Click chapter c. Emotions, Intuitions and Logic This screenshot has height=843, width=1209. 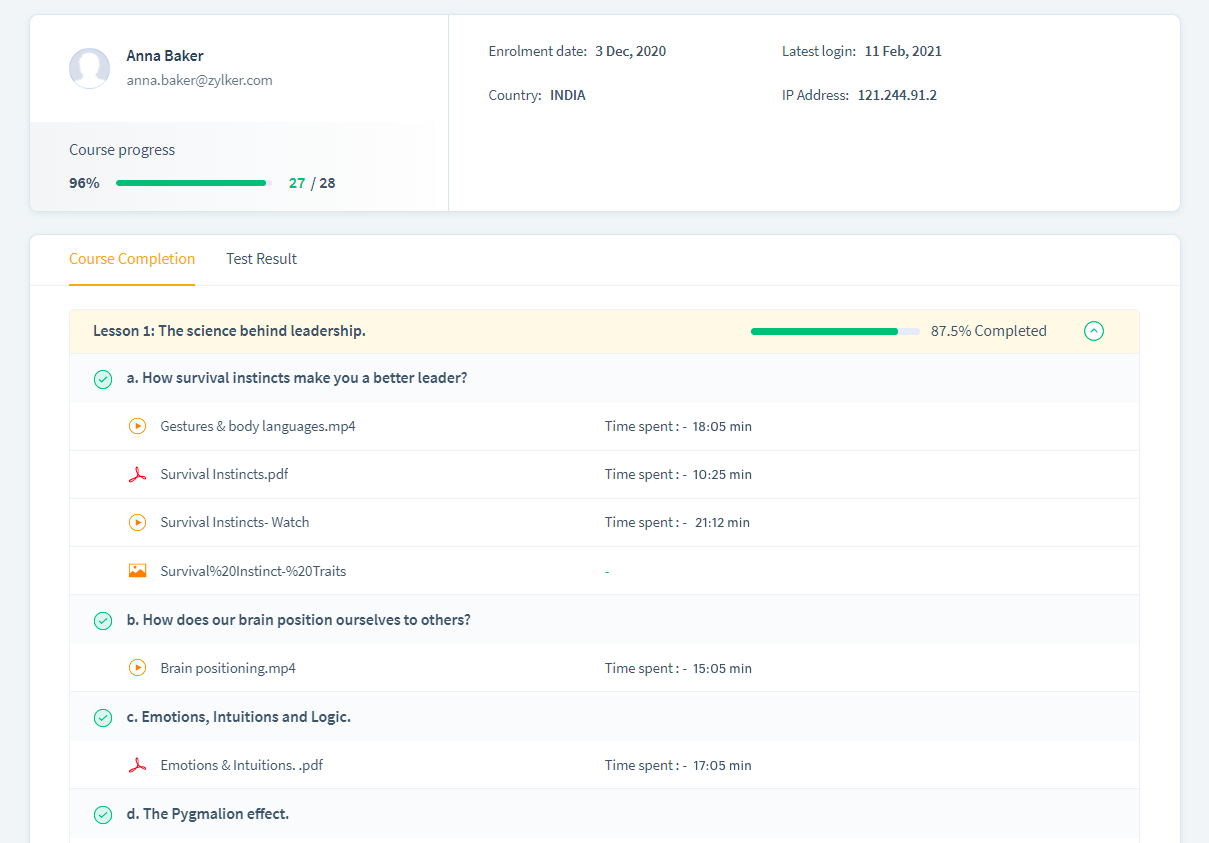click(x=238, y=717)
